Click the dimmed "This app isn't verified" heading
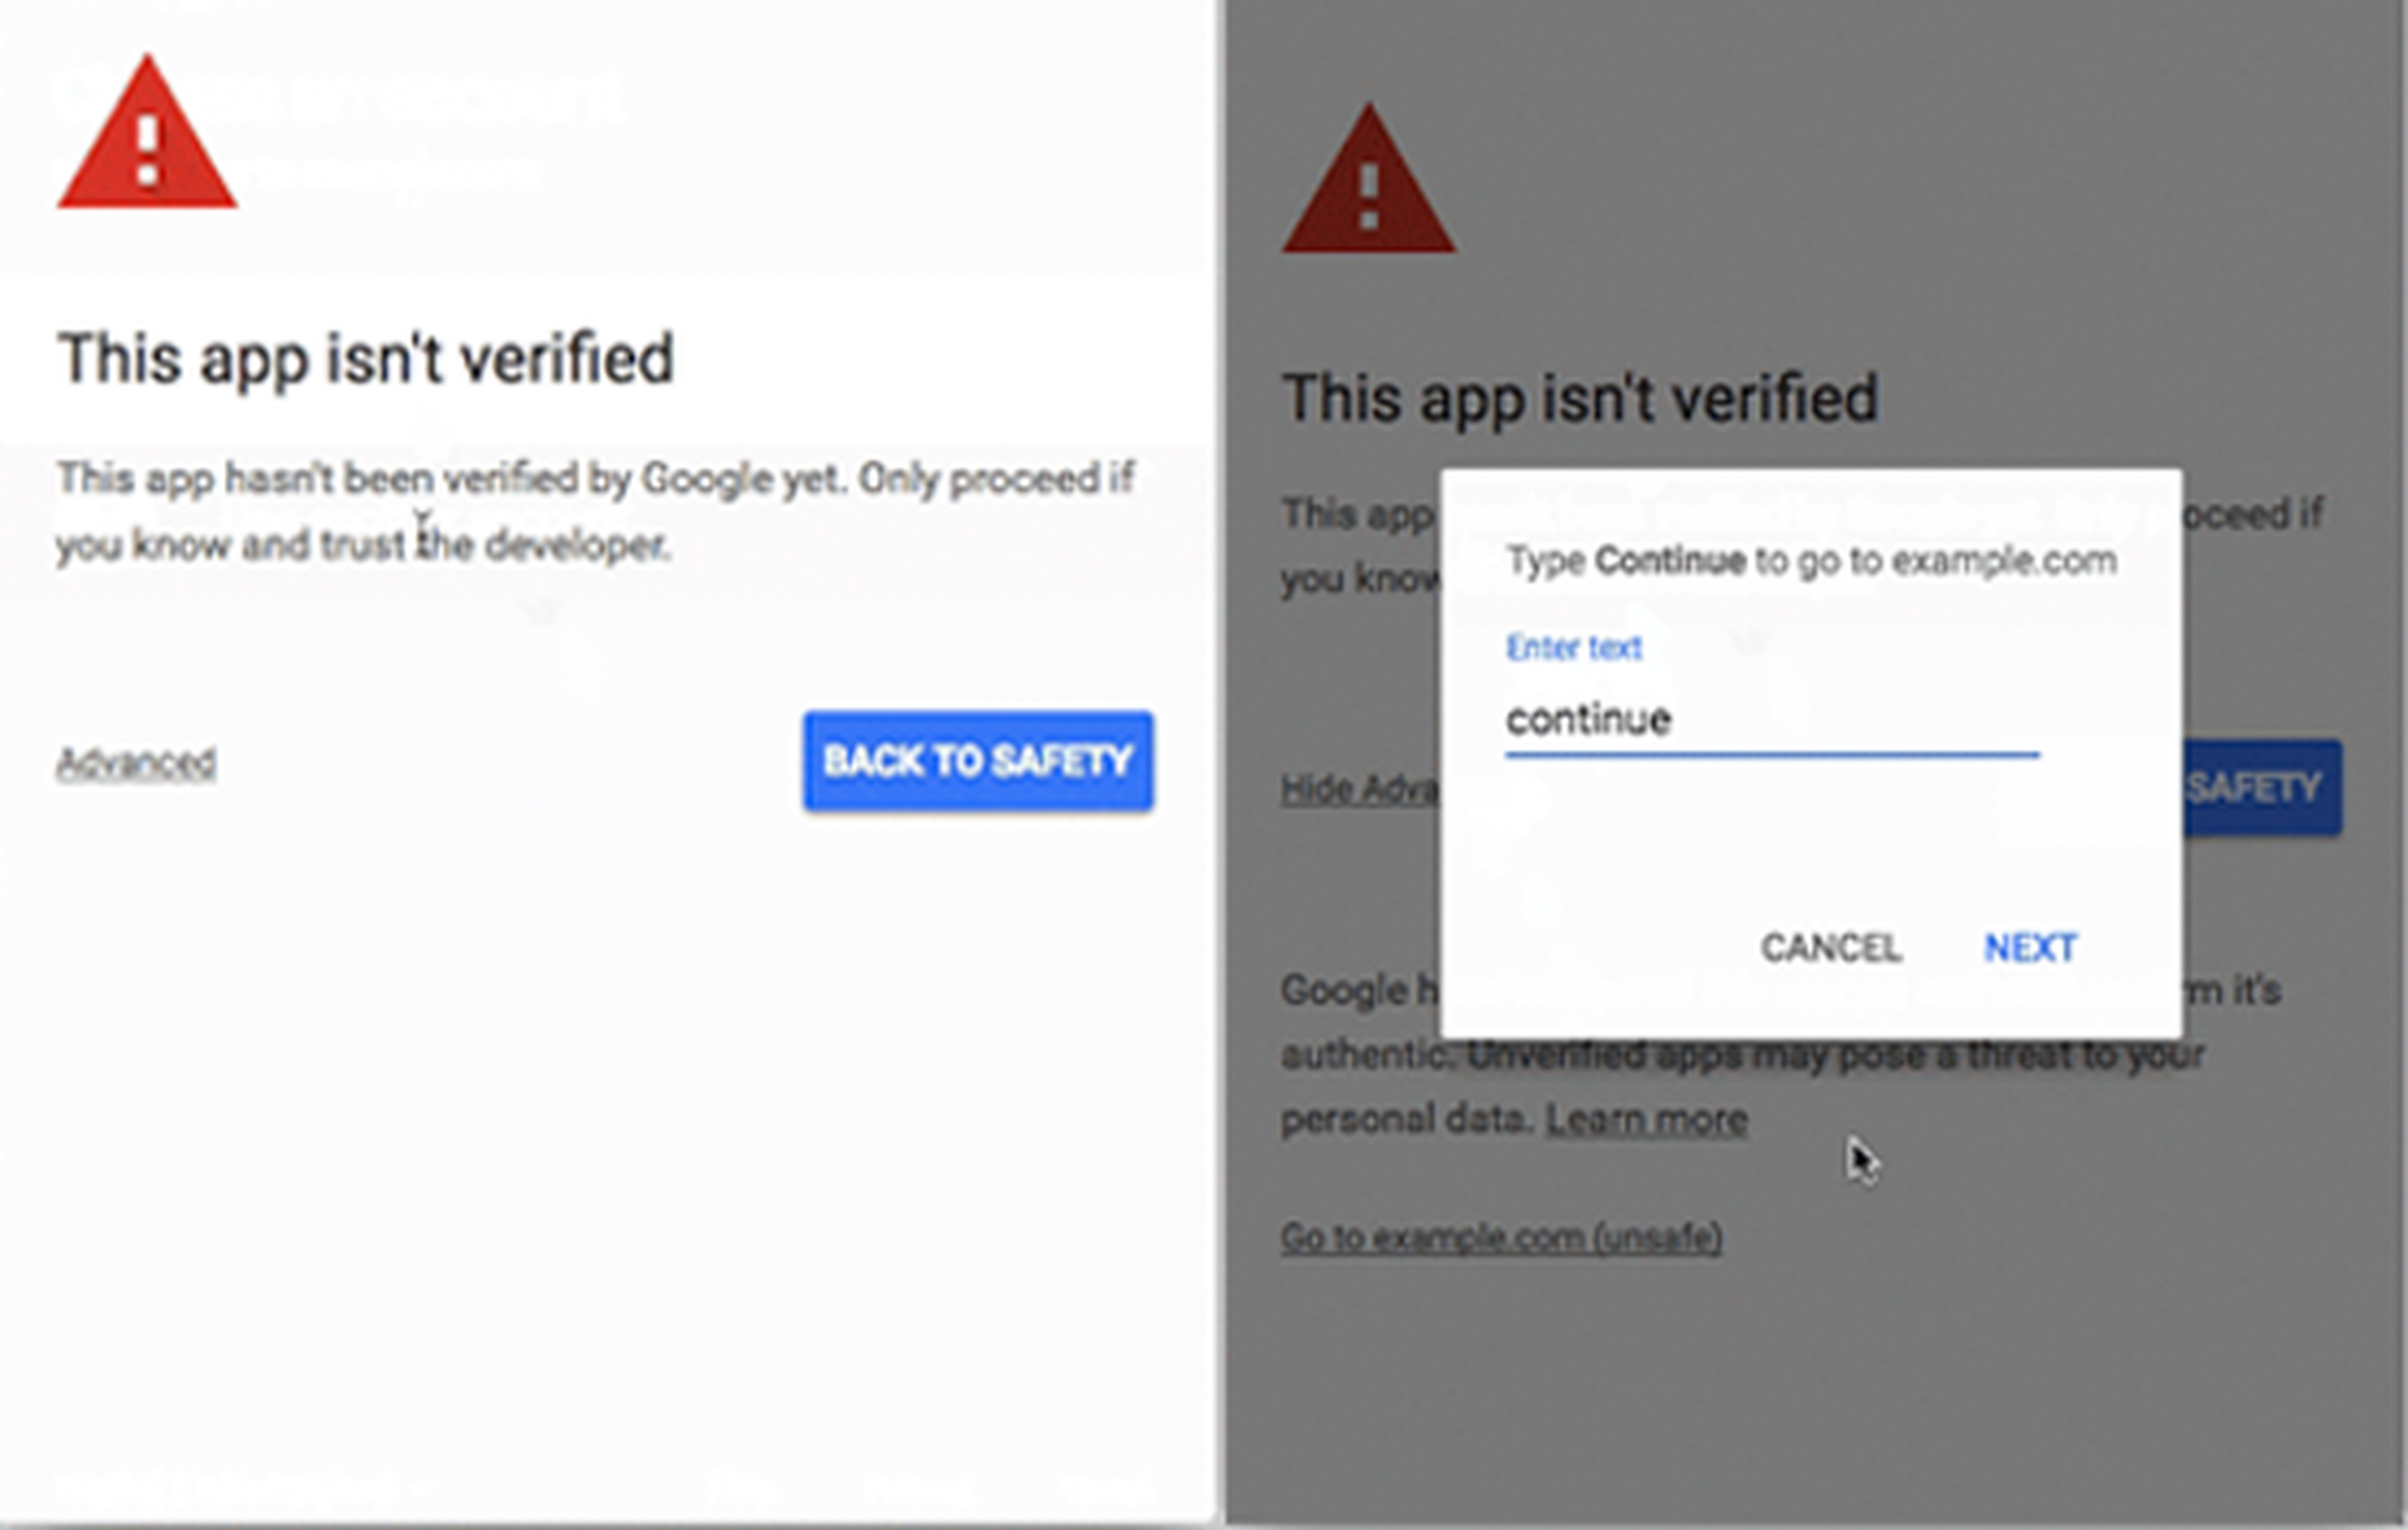This screenshot has height=1530, width=2408. (1580, 399)
